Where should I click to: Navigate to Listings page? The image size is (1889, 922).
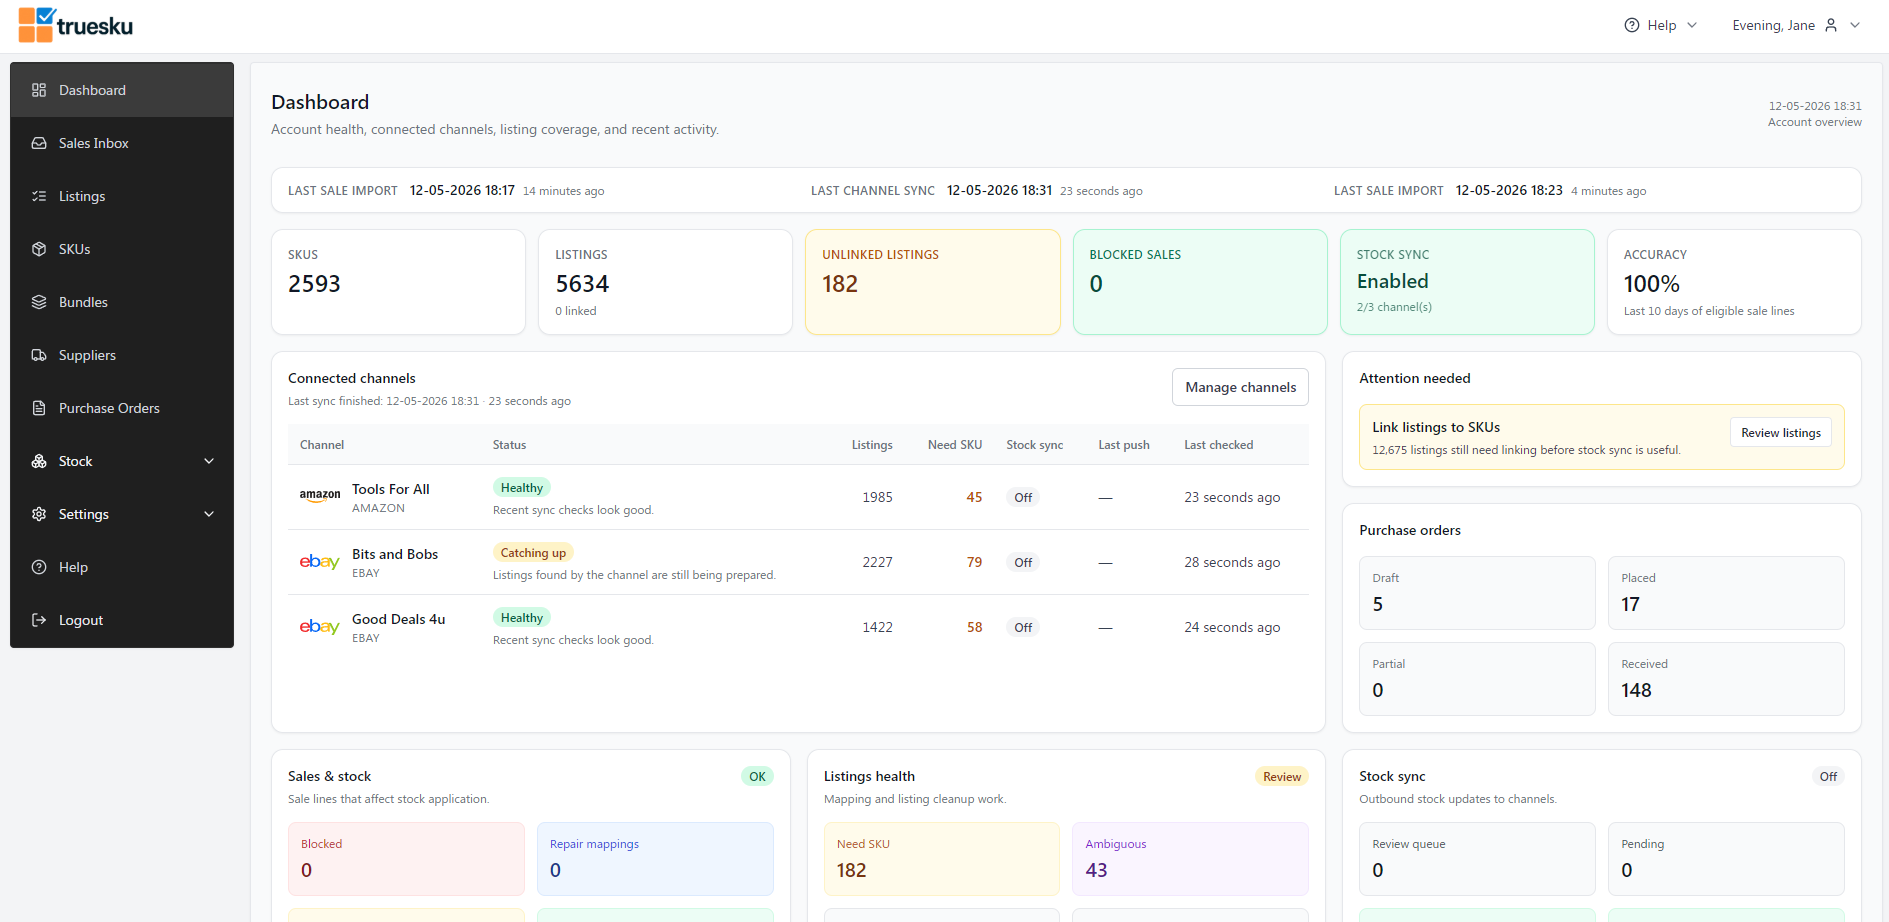[x=122, y=196]
